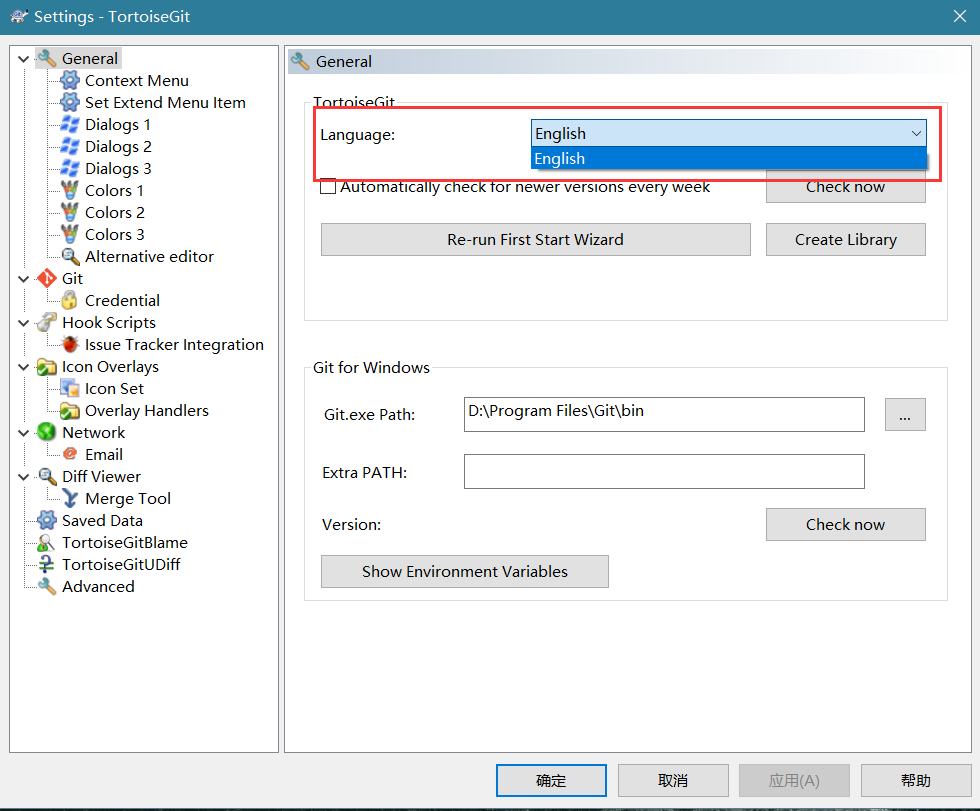Select Context Menu settings page
The height and width of the screenshot is (811, 980).
pyautogui.click(x=137, y=81)
